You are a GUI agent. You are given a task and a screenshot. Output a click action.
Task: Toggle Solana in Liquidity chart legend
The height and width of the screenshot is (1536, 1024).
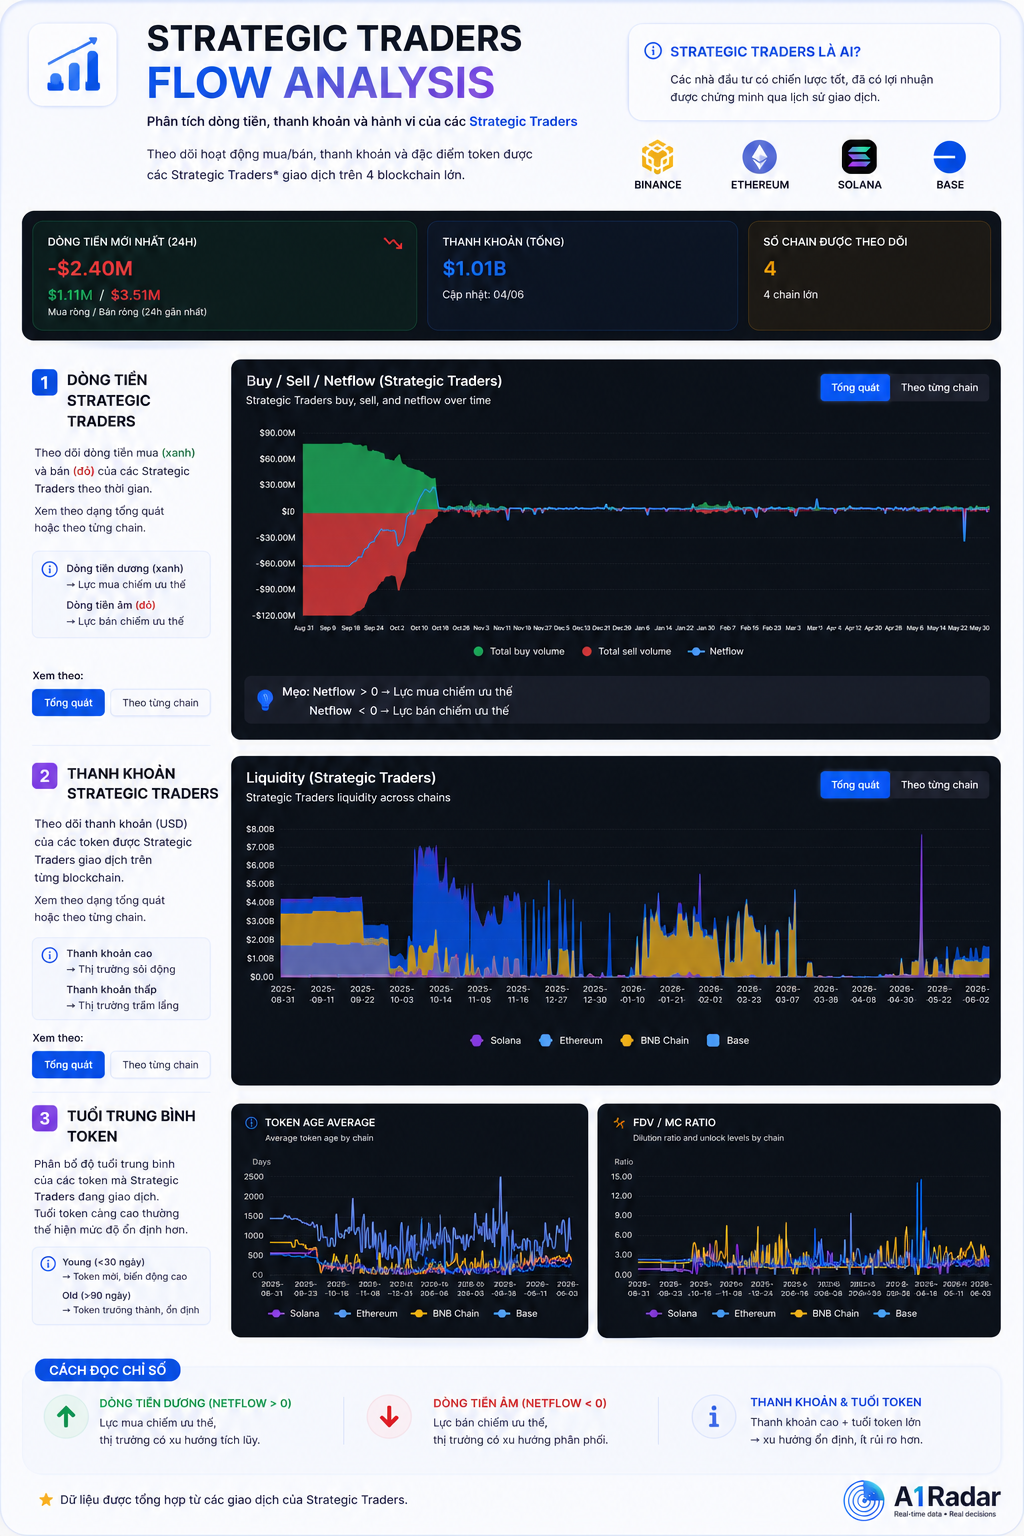click(496, 1041)
